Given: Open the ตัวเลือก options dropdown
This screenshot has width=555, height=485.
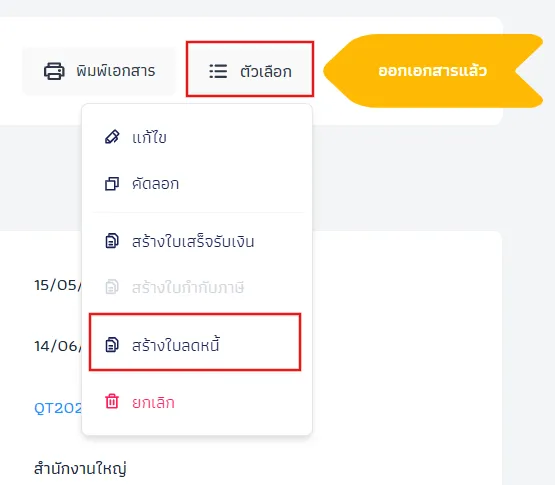Looking at the screenshot, I should point(250,69).
